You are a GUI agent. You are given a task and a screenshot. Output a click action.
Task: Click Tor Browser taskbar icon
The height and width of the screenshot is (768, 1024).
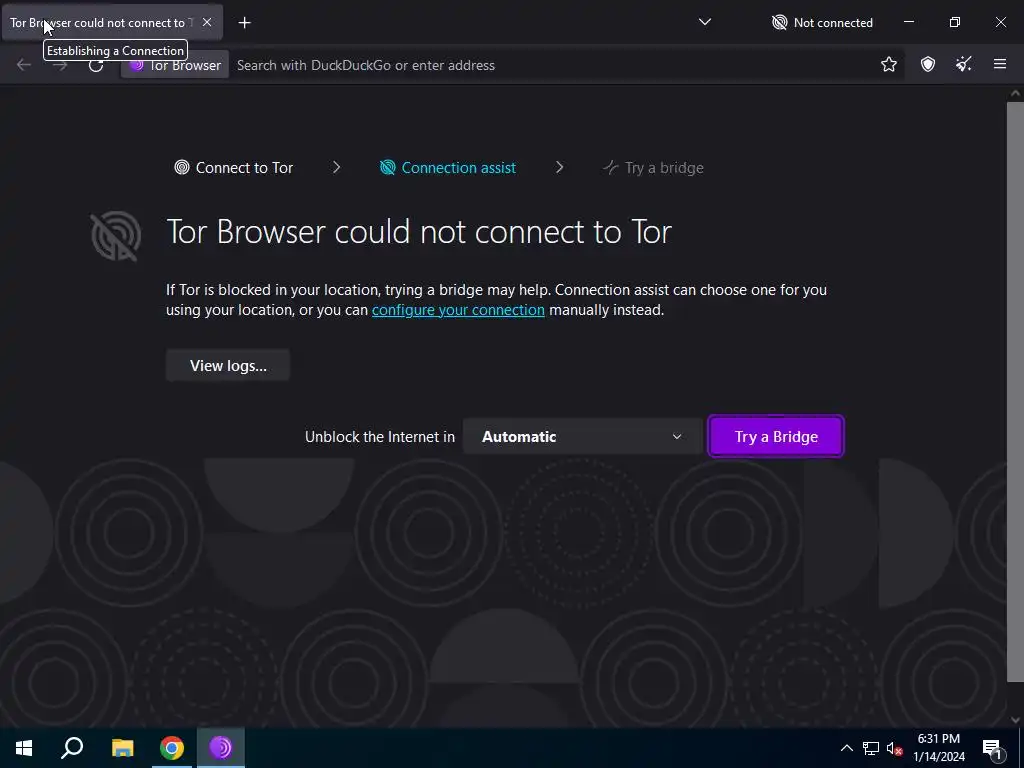221,748
